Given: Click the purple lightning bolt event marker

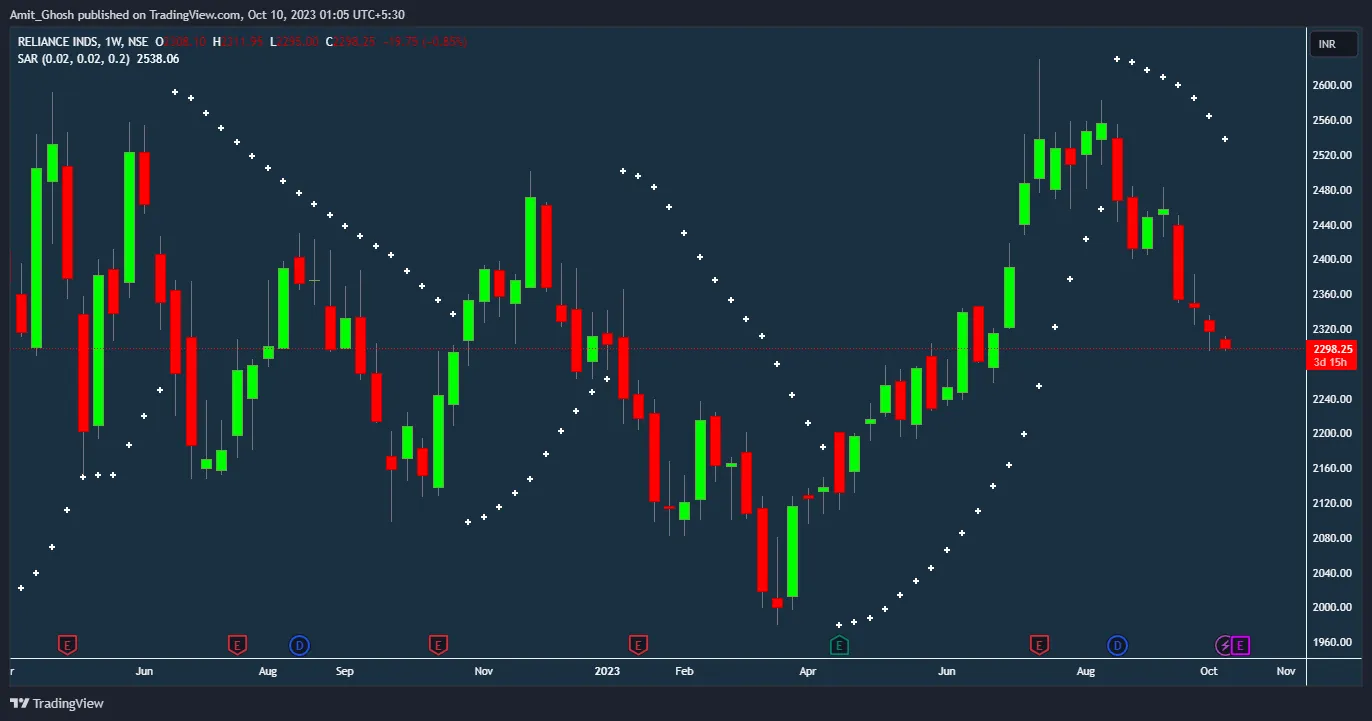Looking at the screenshot, I should coord(1224,645).
